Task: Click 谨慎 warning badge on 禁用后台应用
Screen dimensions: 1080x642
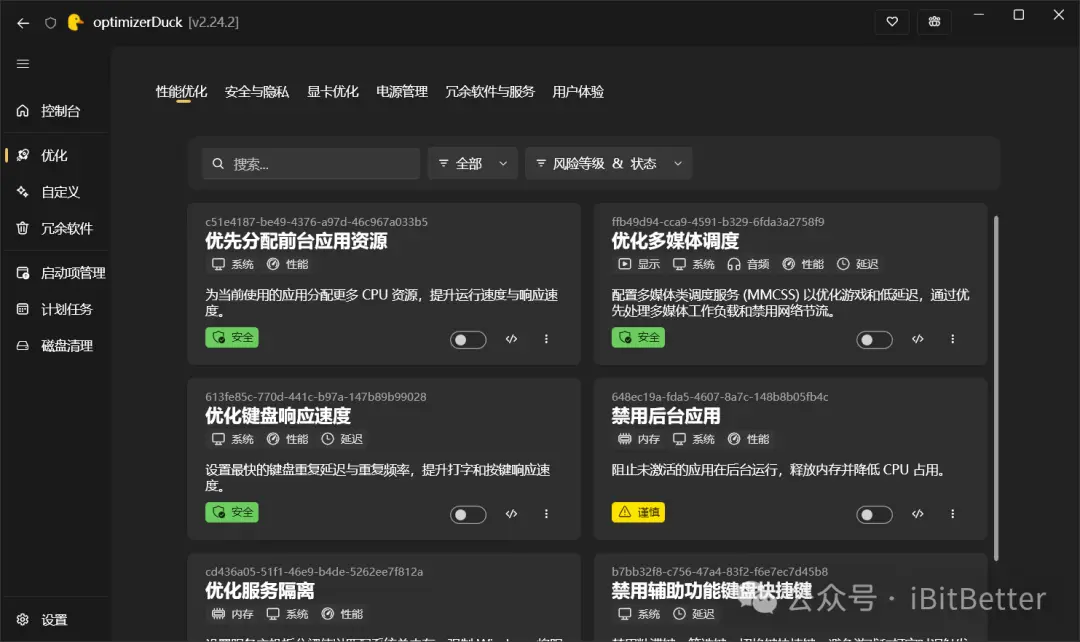Action: pyautogui.click(x=638, y=512)
